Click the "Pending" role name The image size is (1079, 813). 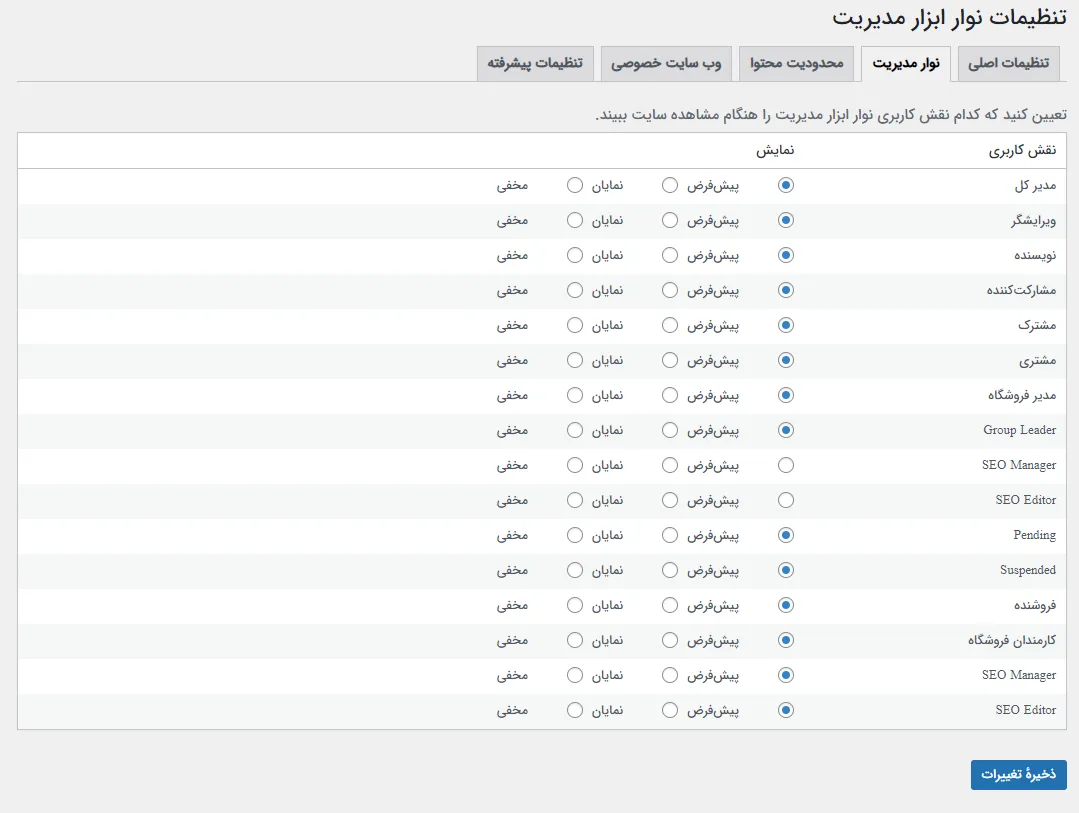1034,535
